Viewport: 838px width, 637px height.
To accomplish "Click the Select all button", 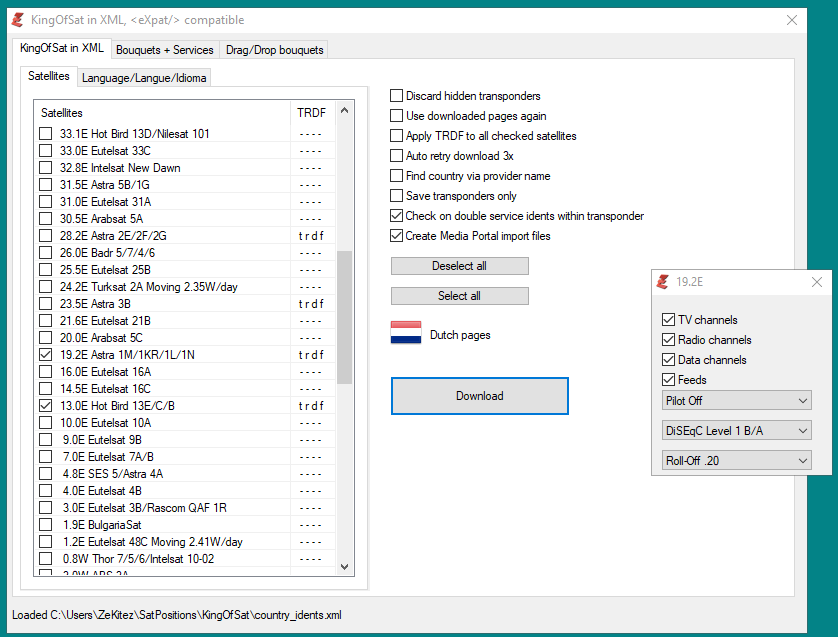I will tap(460, 296).
